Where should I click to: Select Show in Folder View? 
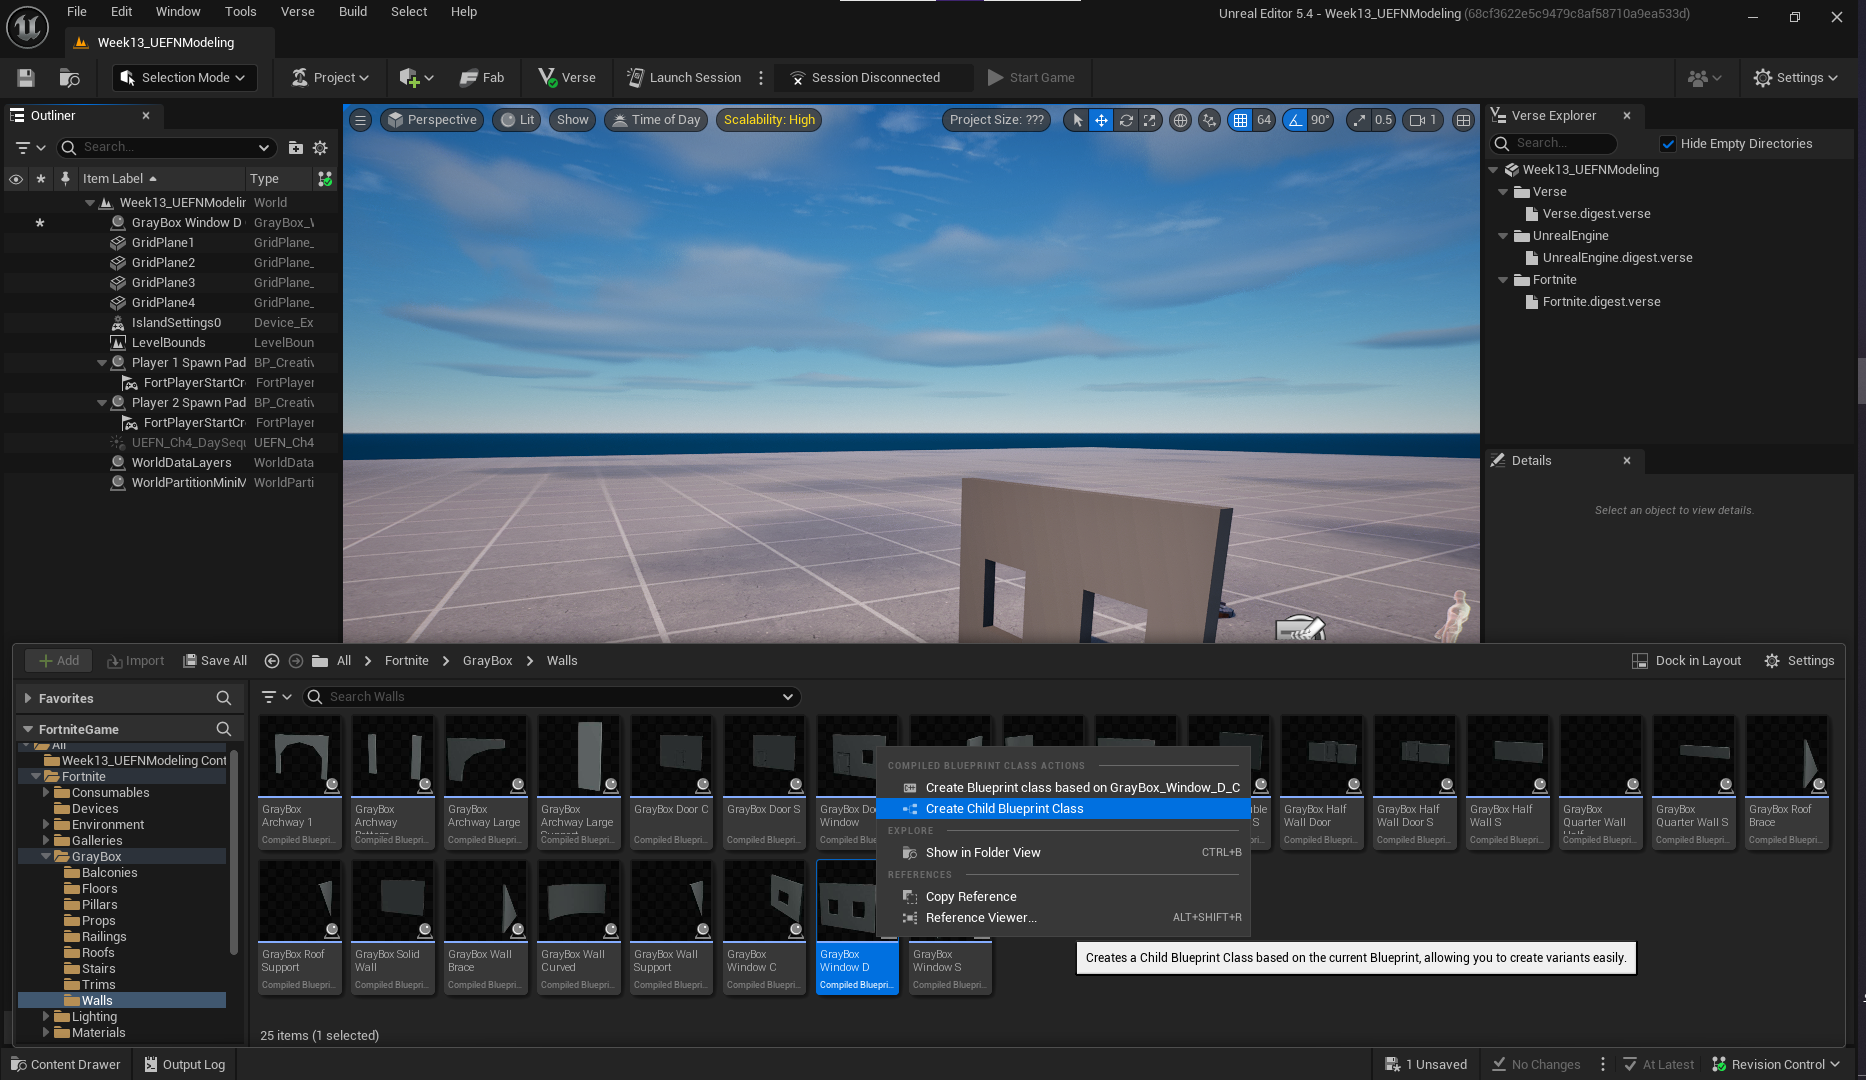(x=1064, y=853)
